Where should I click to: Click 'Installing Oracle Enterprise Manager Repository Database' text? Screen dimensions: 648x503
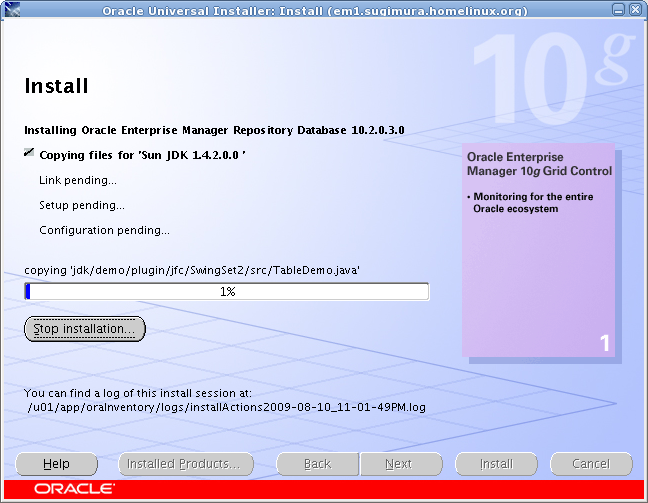(214, 130)
